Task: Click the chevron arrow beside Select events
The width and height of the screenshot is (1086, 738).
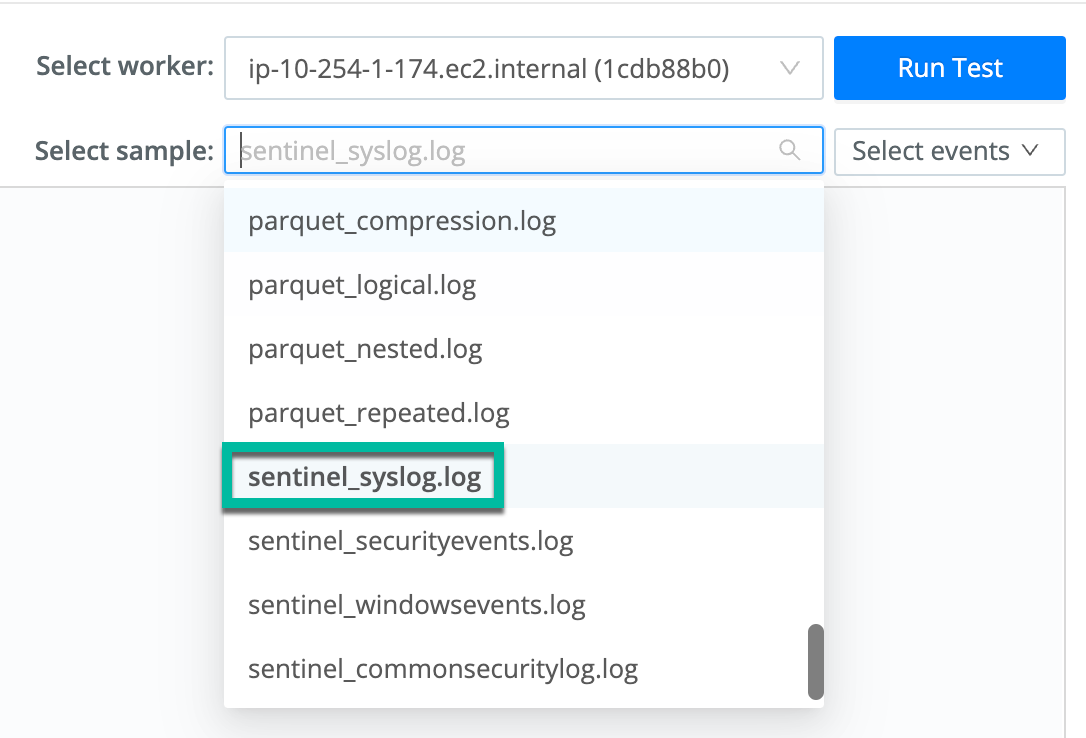Action: coord(1030,151)
